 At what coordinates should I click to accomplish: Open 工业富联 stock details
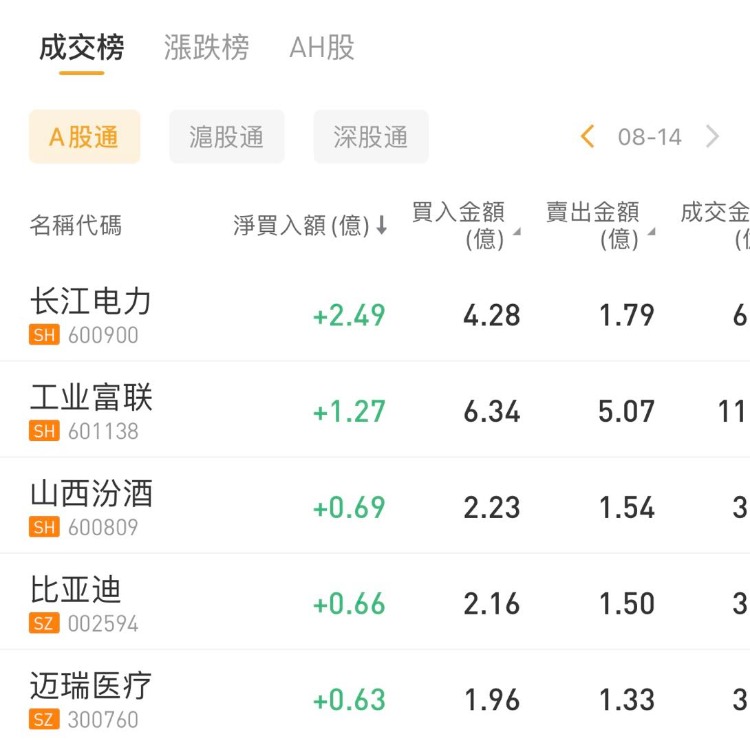tap(91, 397)
